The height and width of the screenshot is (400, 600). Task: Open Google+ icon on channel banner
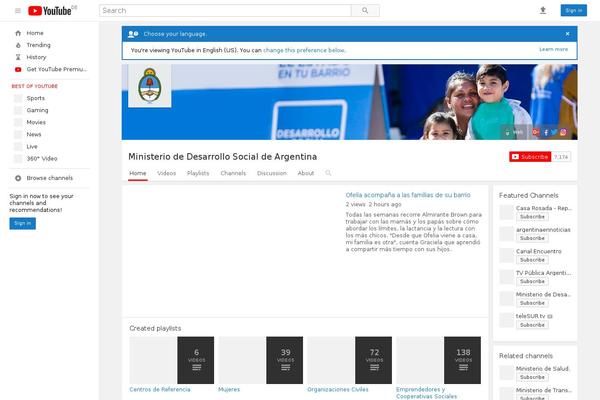click(x=535, y=132)
